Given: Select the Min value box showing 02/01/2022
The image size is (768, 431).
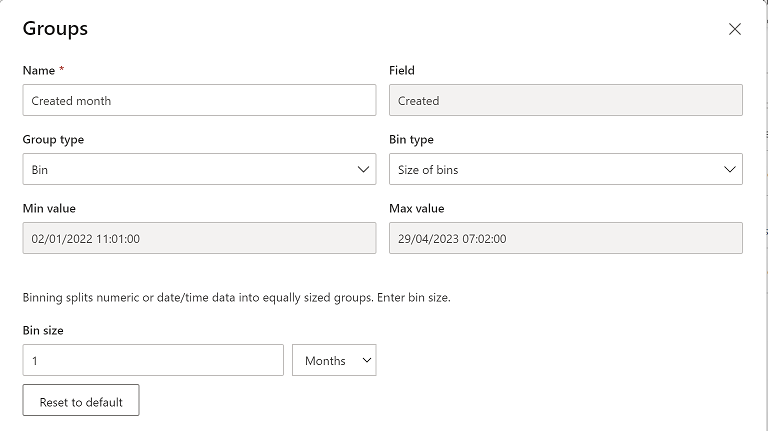Looking at the screenshot, I should 199,238.
